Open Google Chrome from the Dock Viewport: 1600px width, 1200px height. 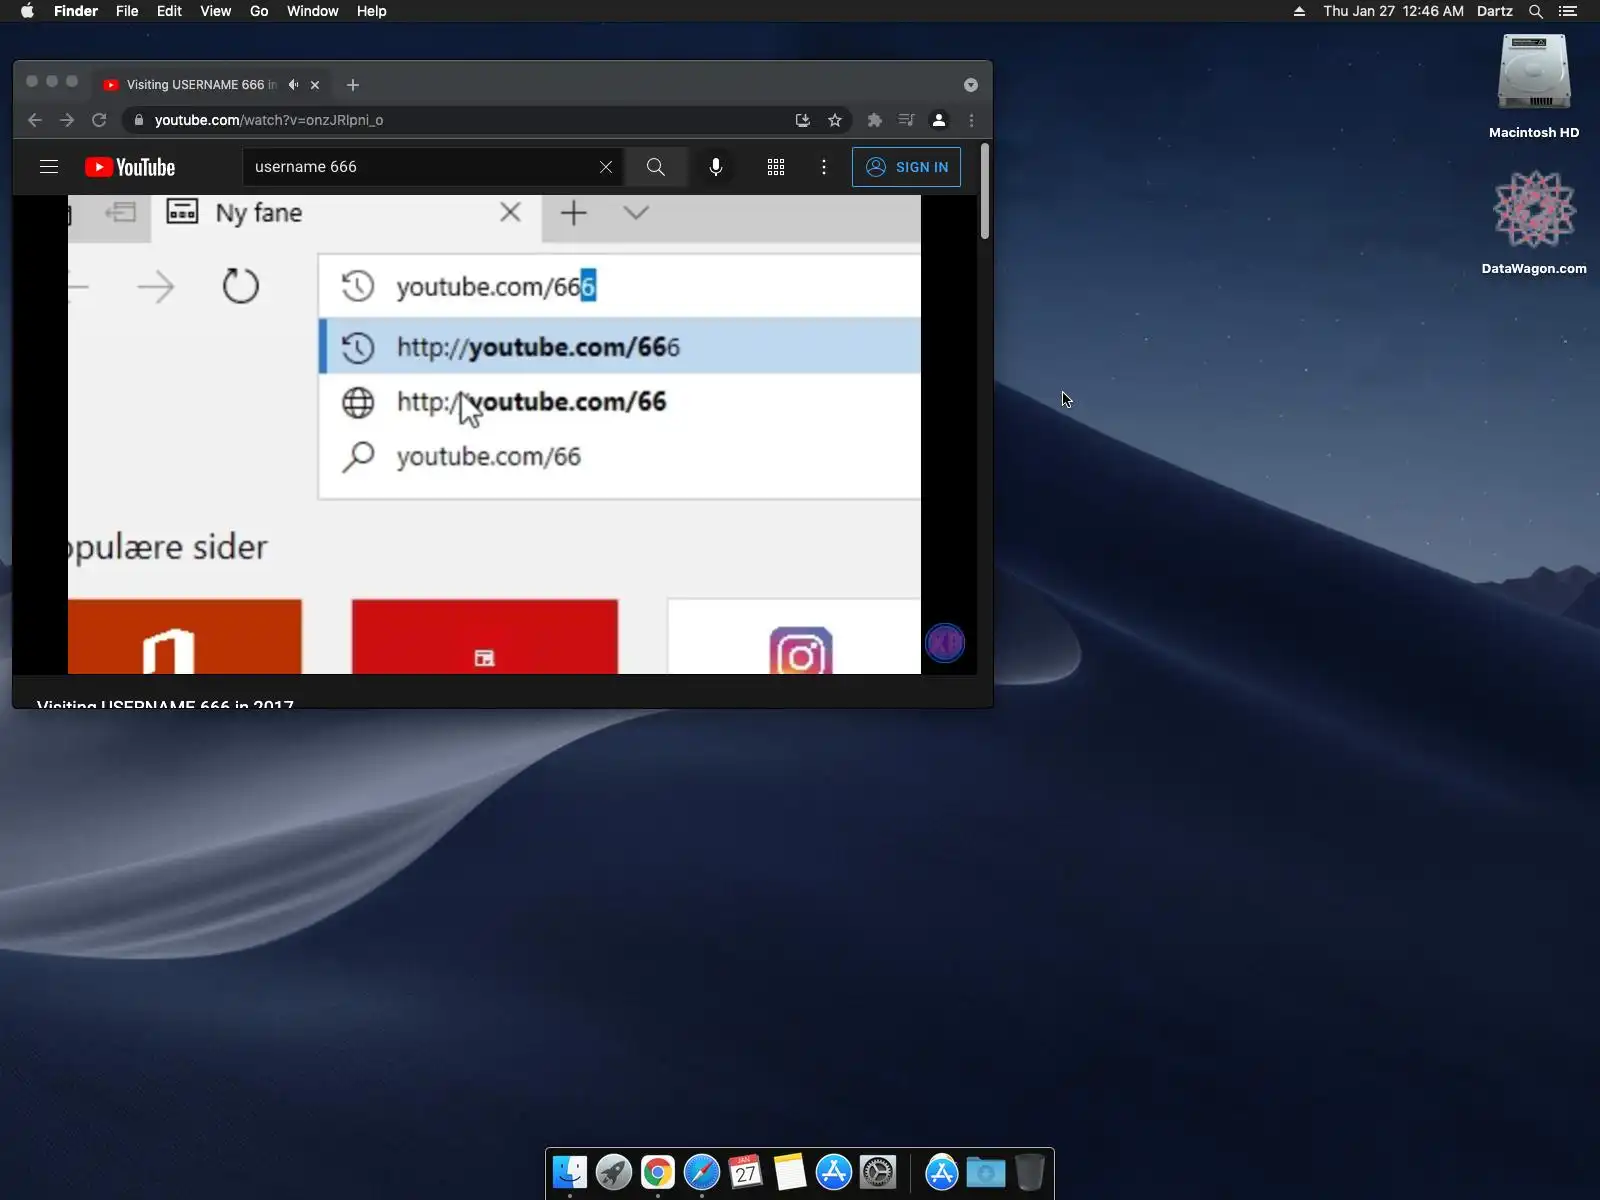coord(658,1172)
